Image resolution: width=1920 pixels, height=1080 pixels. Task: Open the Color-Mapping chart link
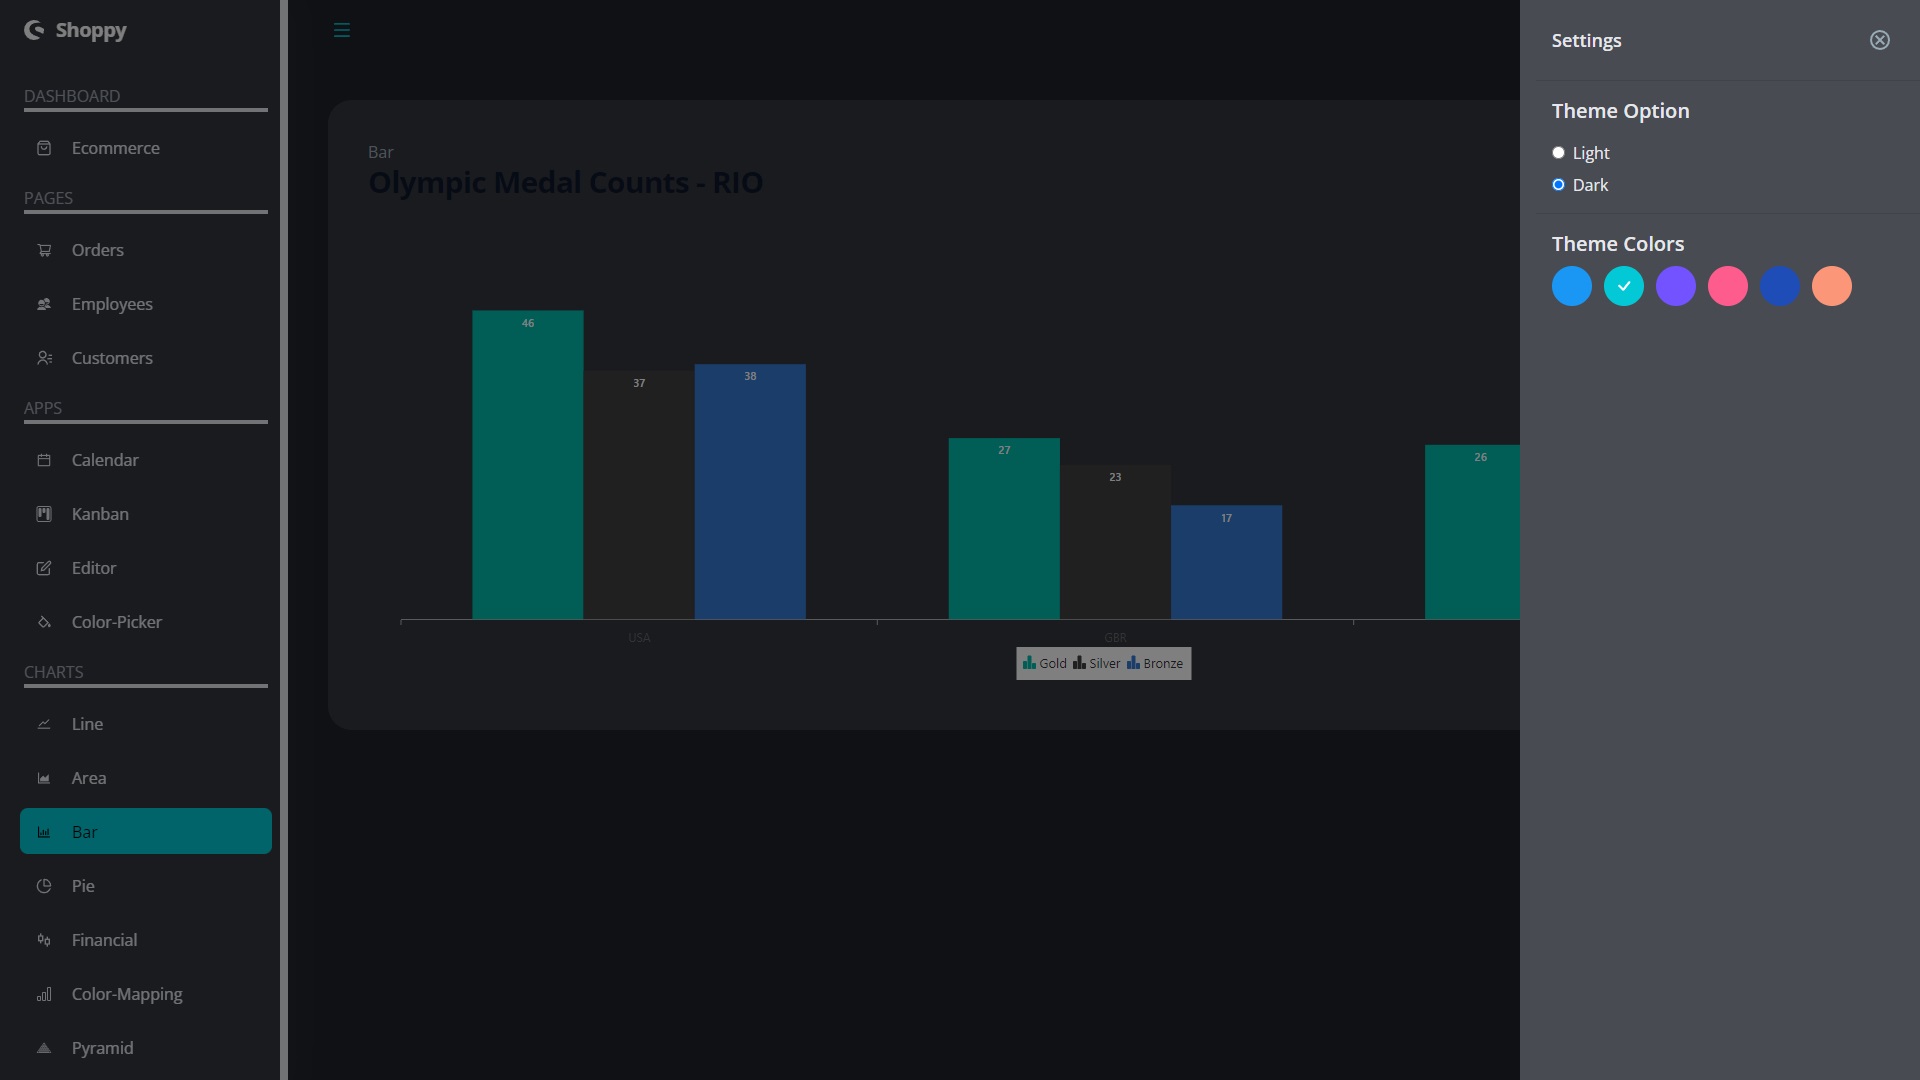point(127,994)
